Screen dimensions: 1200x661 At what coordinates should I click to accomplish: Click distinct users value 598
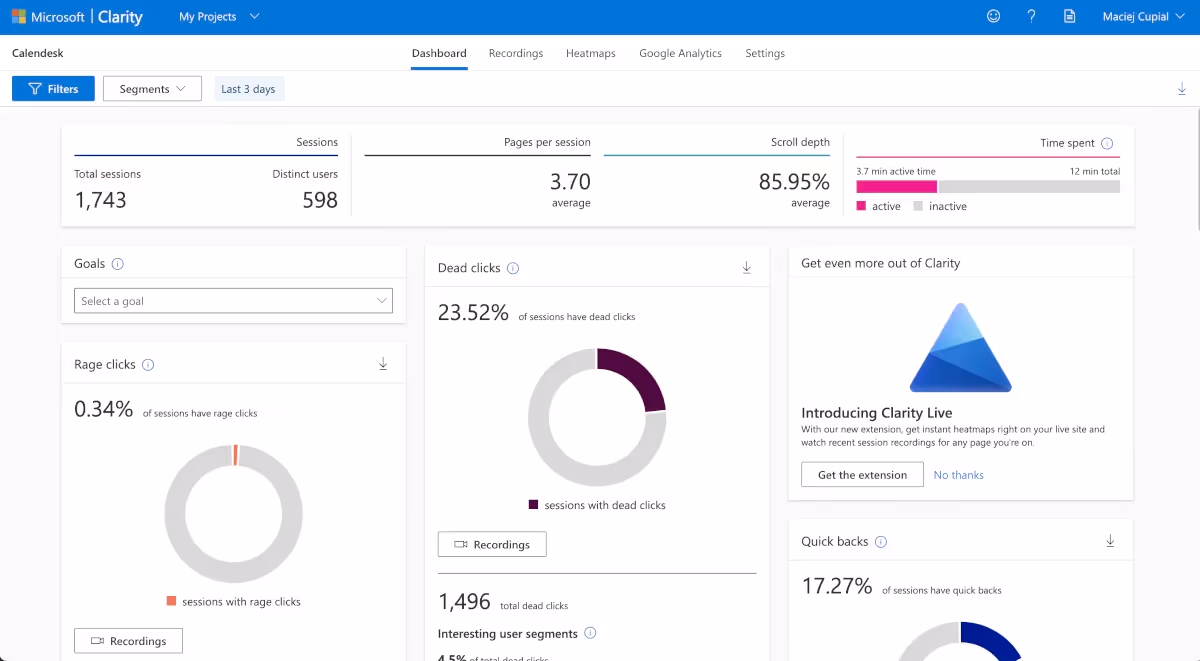(320, 200)
